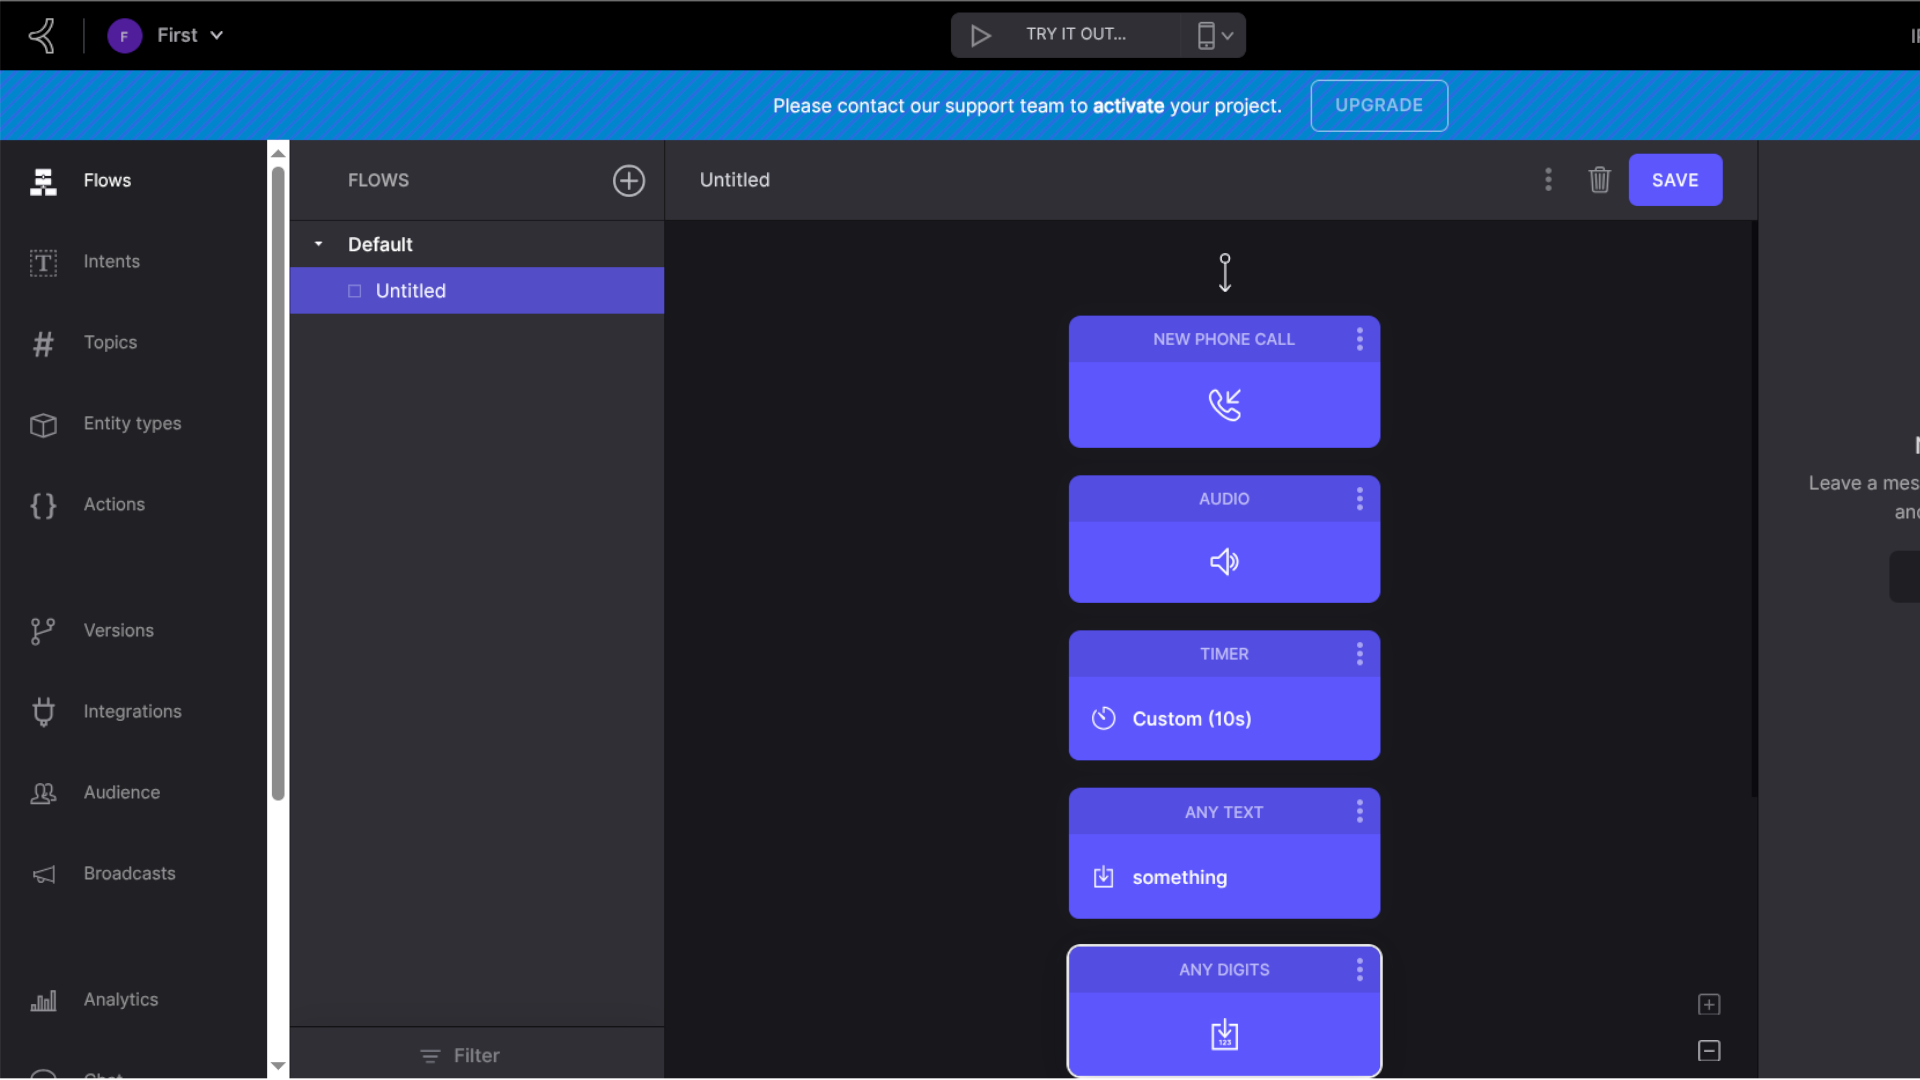Click the clock icon in the Timer block
The image size is (1920, 1080).
(x=1103, y=718)
